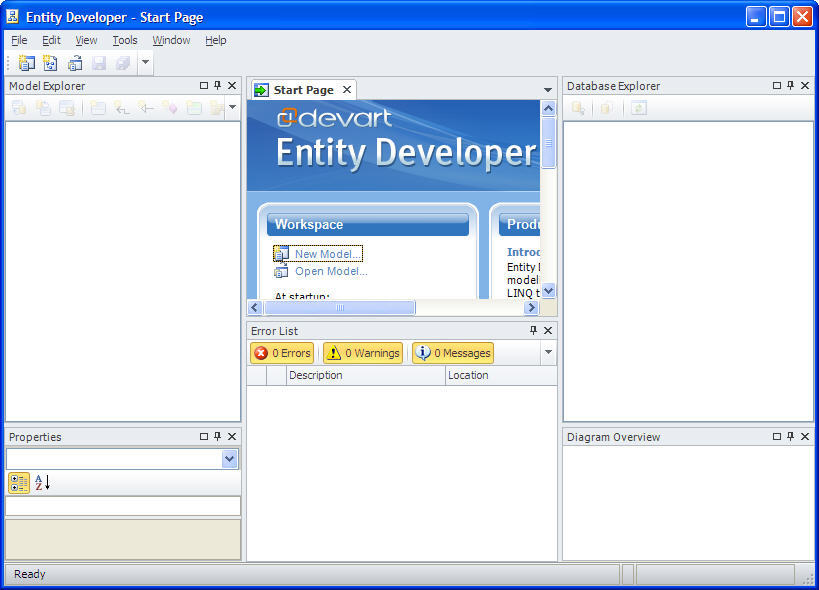Click the Model Explorer icon with pink diamond

[x=170, y=108]
